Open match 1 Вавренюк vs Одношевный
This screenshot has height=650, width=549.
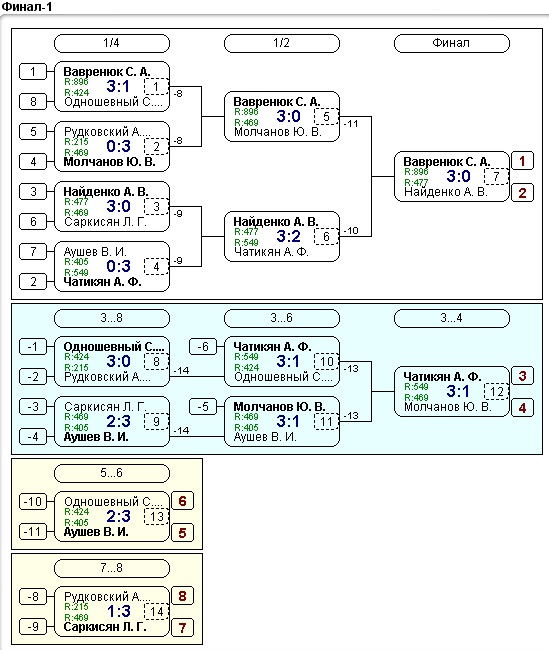[x=112, y=87]
